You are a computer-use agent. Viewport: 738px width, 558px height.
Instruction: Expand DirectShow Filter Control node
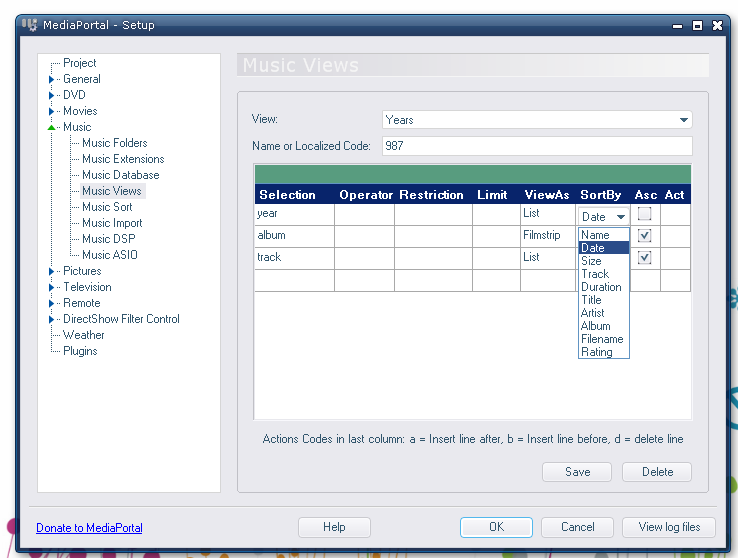pyautogui.click(x=51, y=319)
